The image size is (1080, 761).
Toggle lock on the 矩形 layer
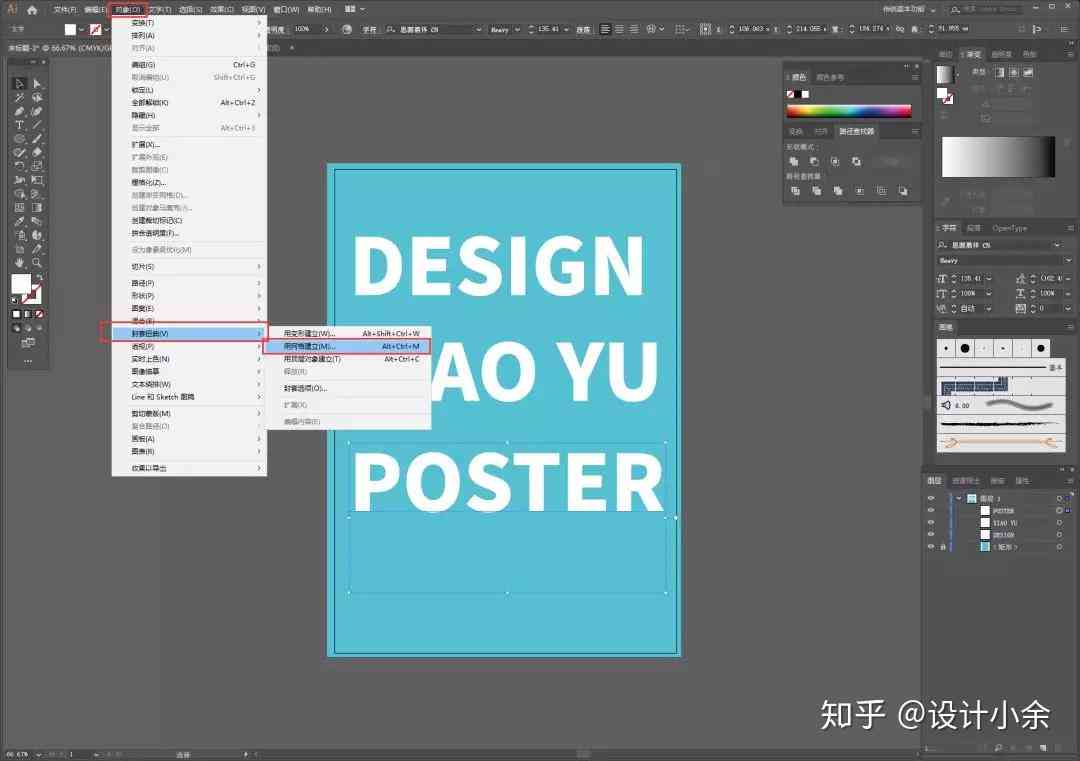click(943, 546)
